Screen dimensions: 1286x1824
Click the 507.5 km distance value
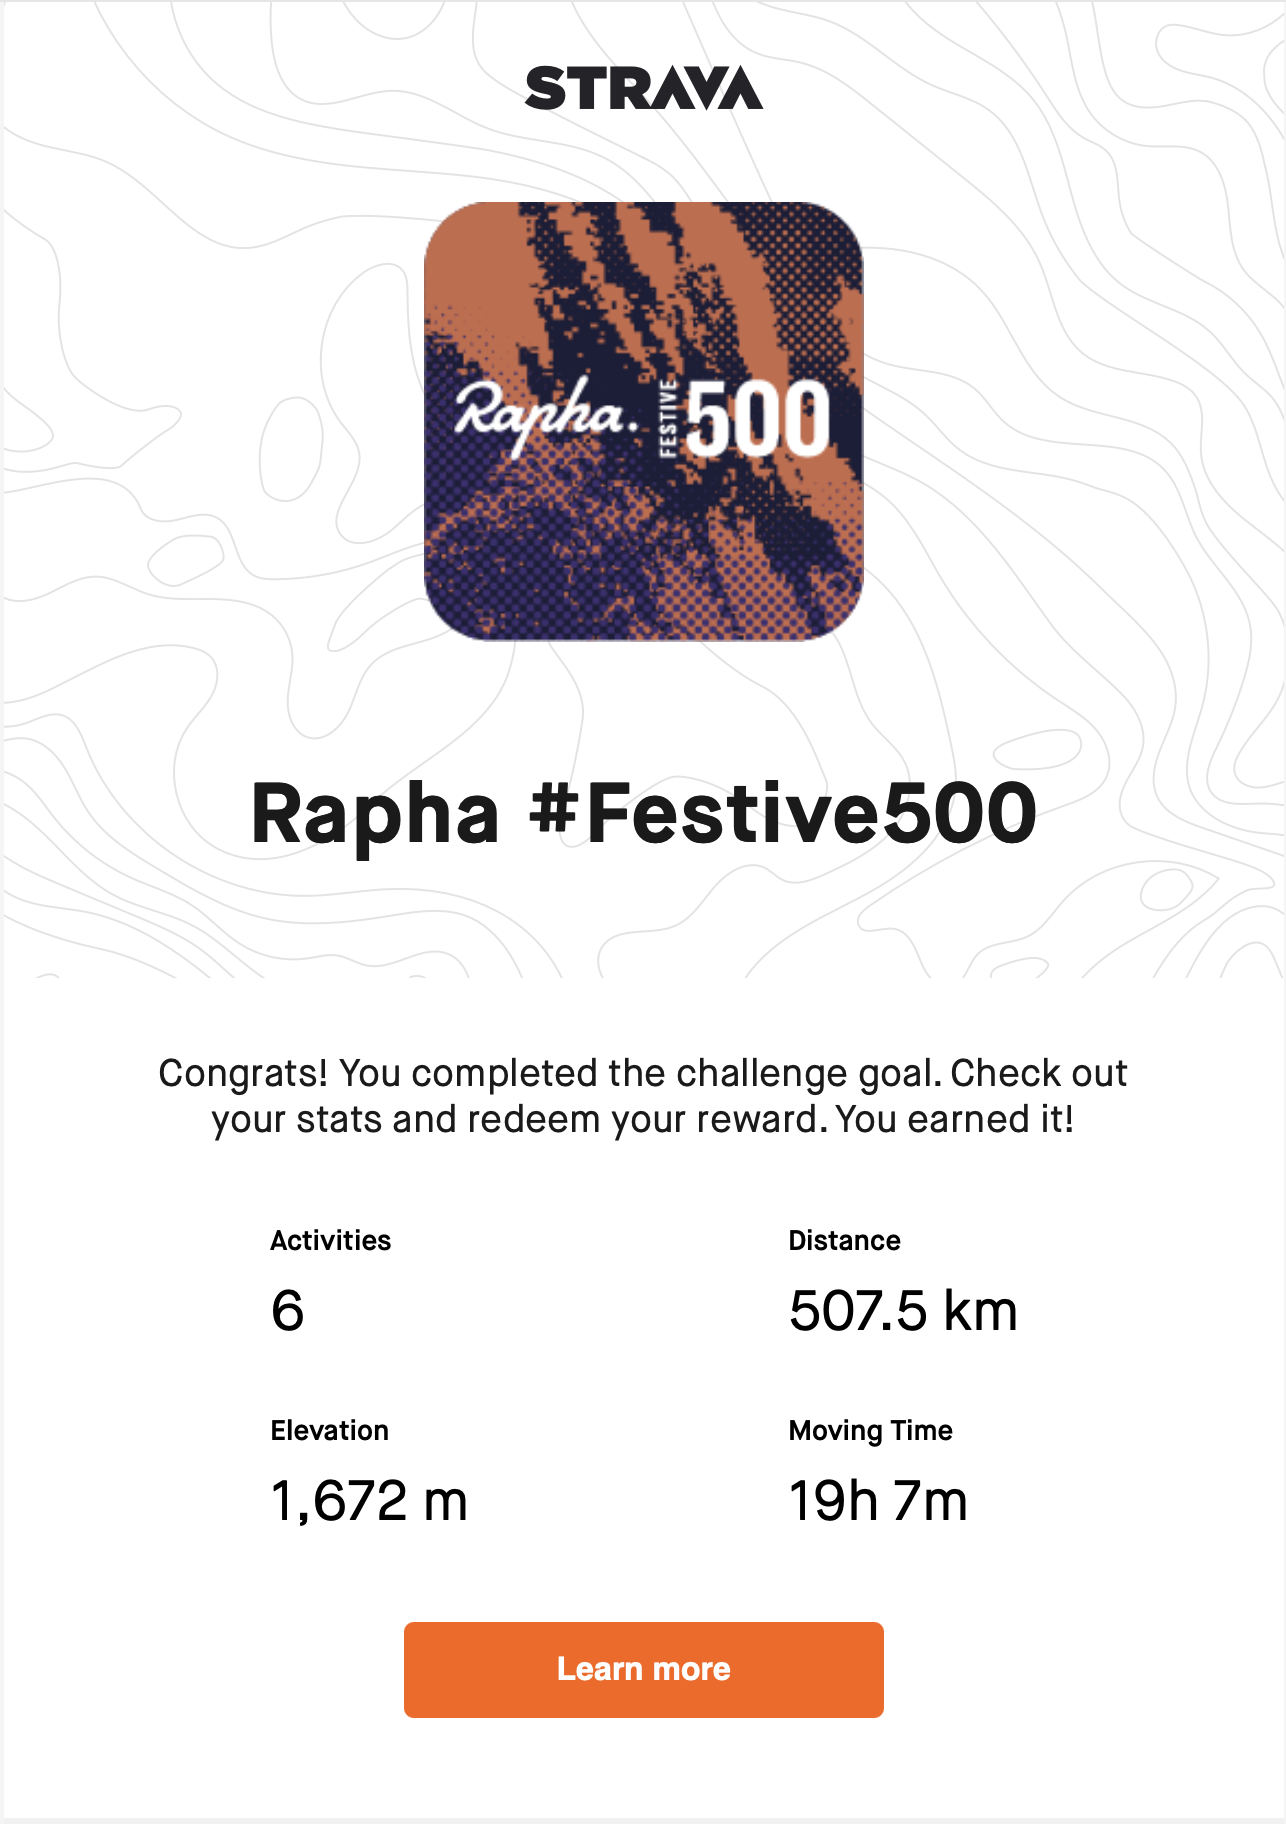pyautogui.click(x=903, y=1311)
